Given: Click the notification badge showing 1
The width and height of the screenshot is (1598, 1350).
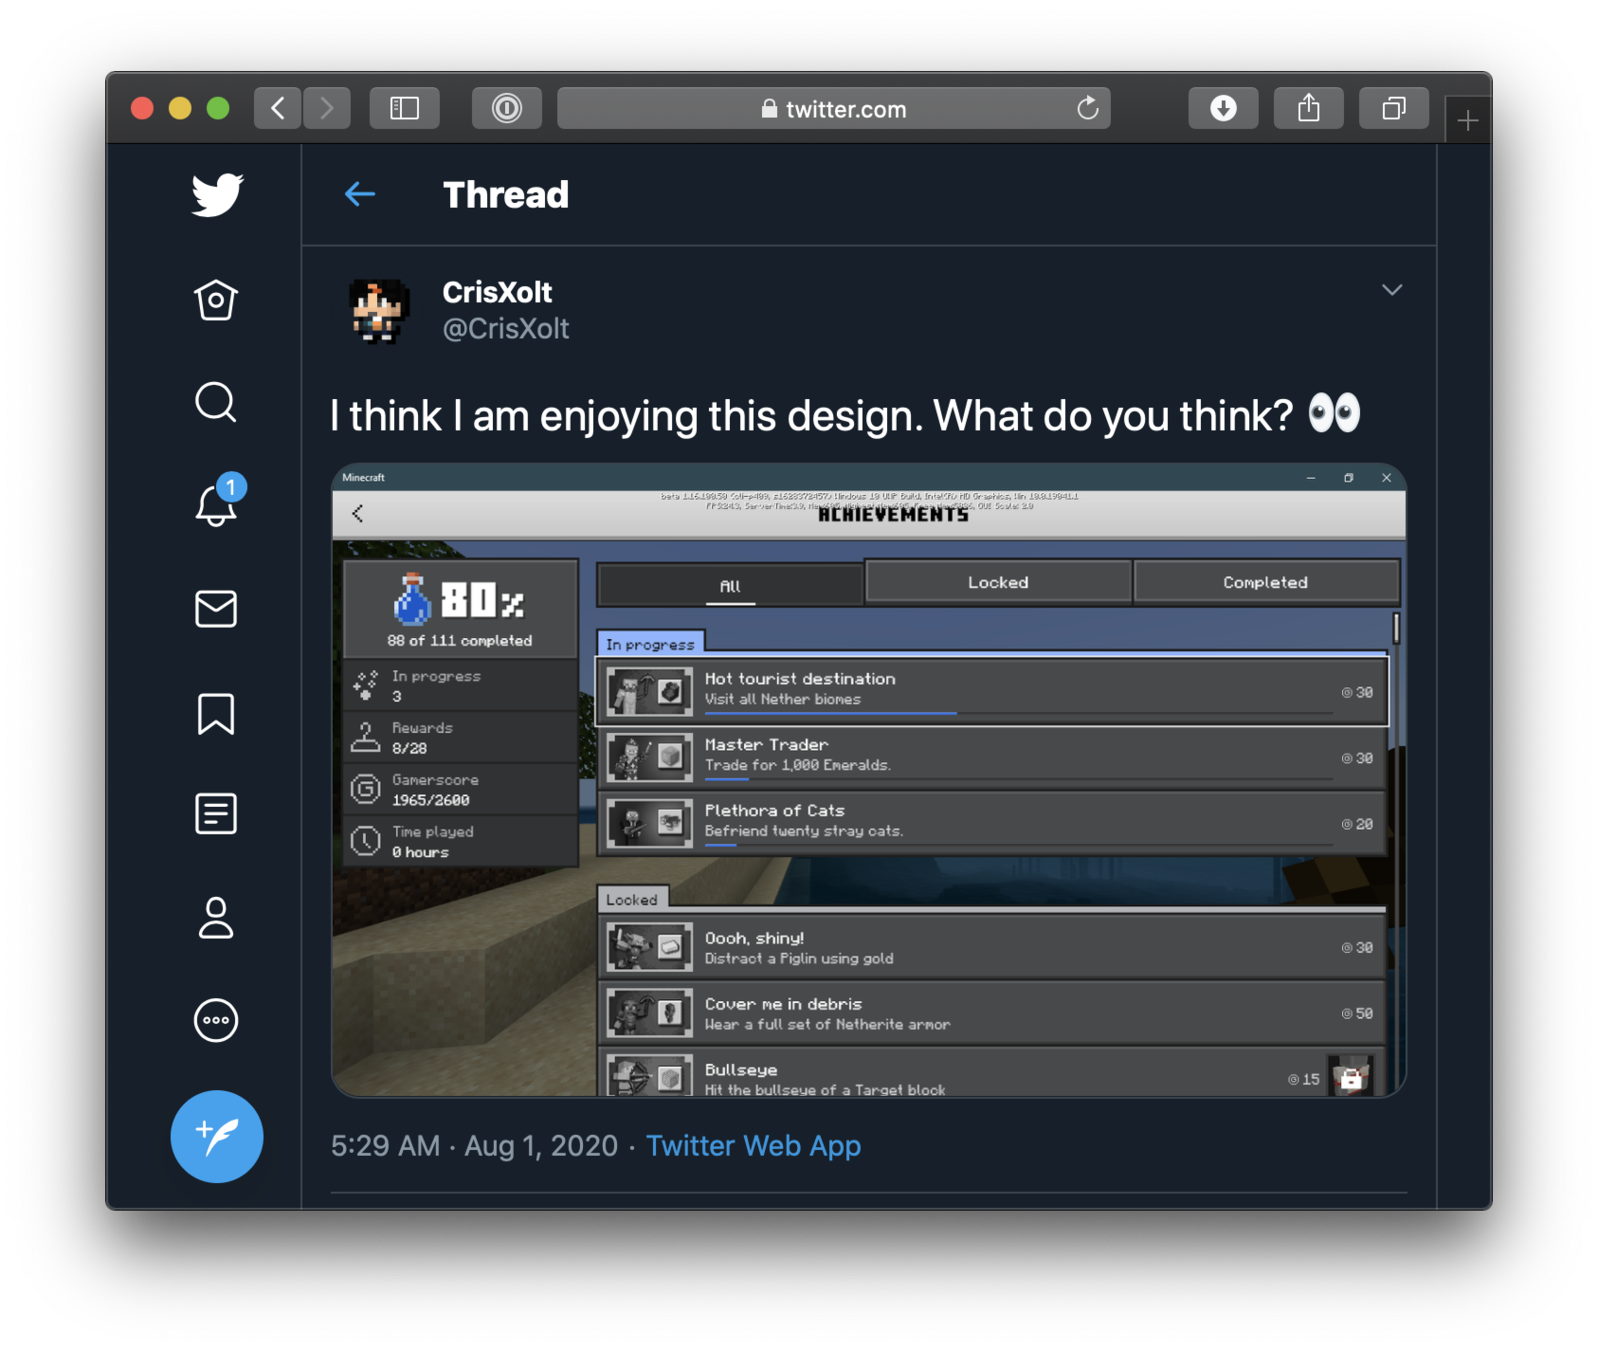Looking at the screenshot, I should [x=231, y=487].
